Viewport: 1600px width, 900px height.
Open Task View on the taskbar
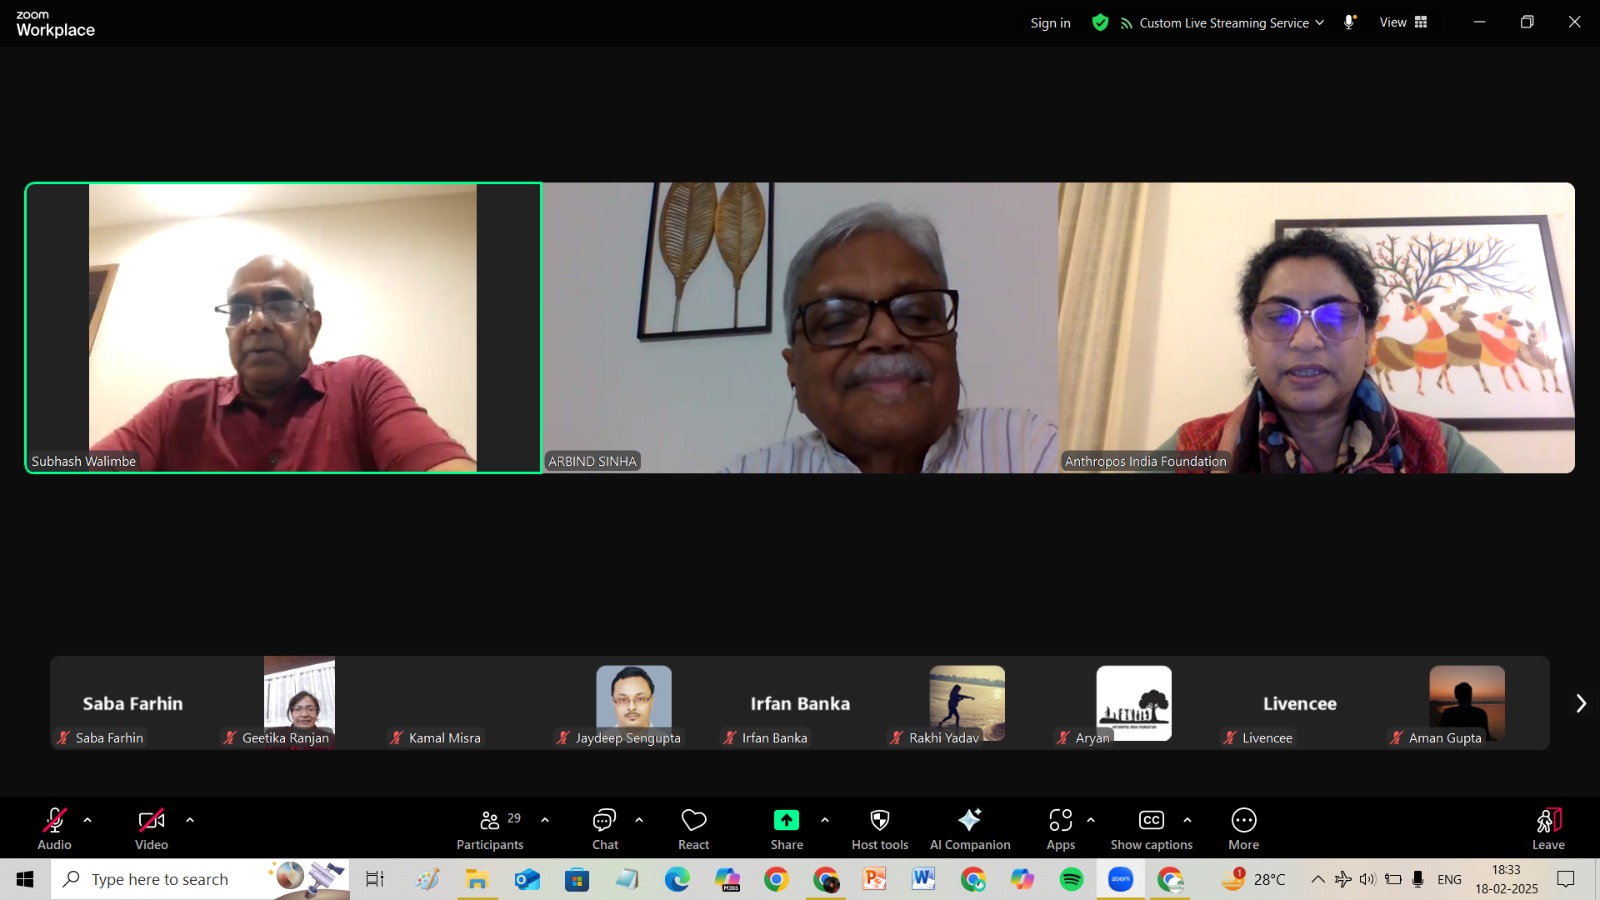tap(375, 879)
